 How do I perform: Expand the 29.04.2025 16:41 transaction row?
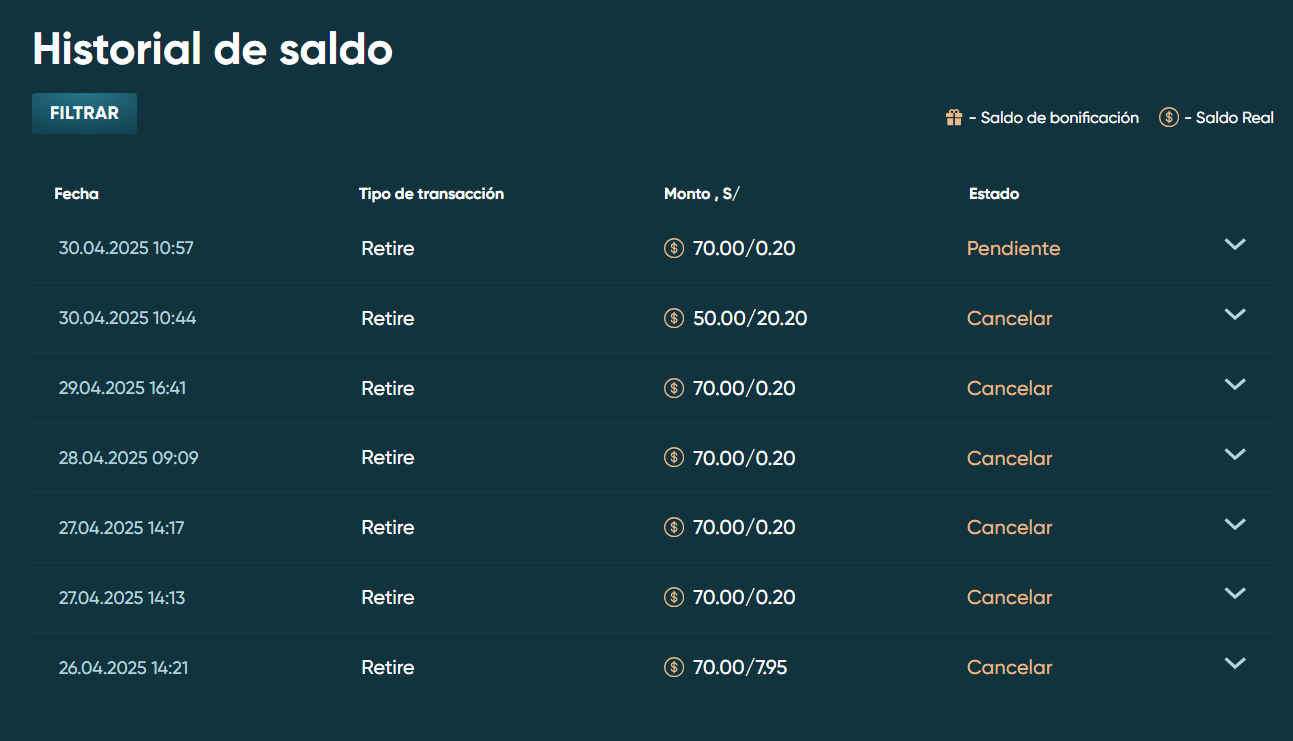point(1235,384)
